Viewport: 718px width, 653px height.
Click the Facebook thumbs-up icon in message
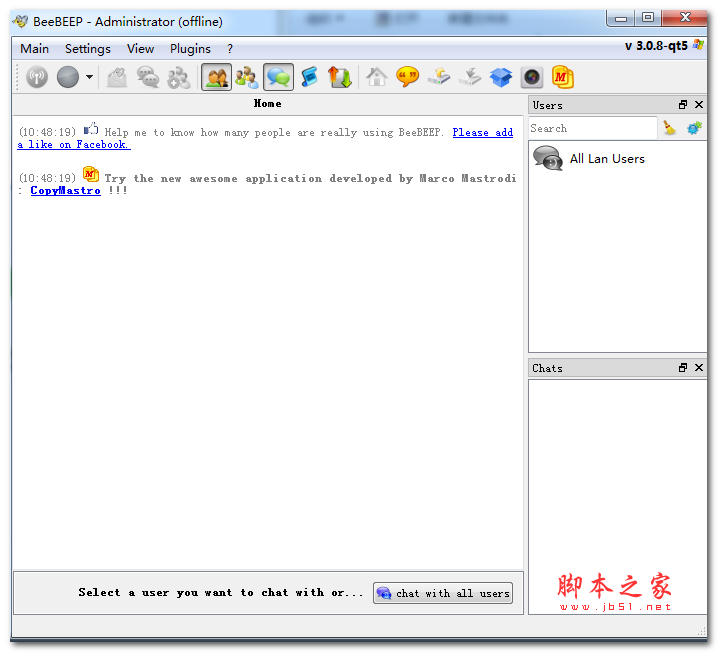91,129
